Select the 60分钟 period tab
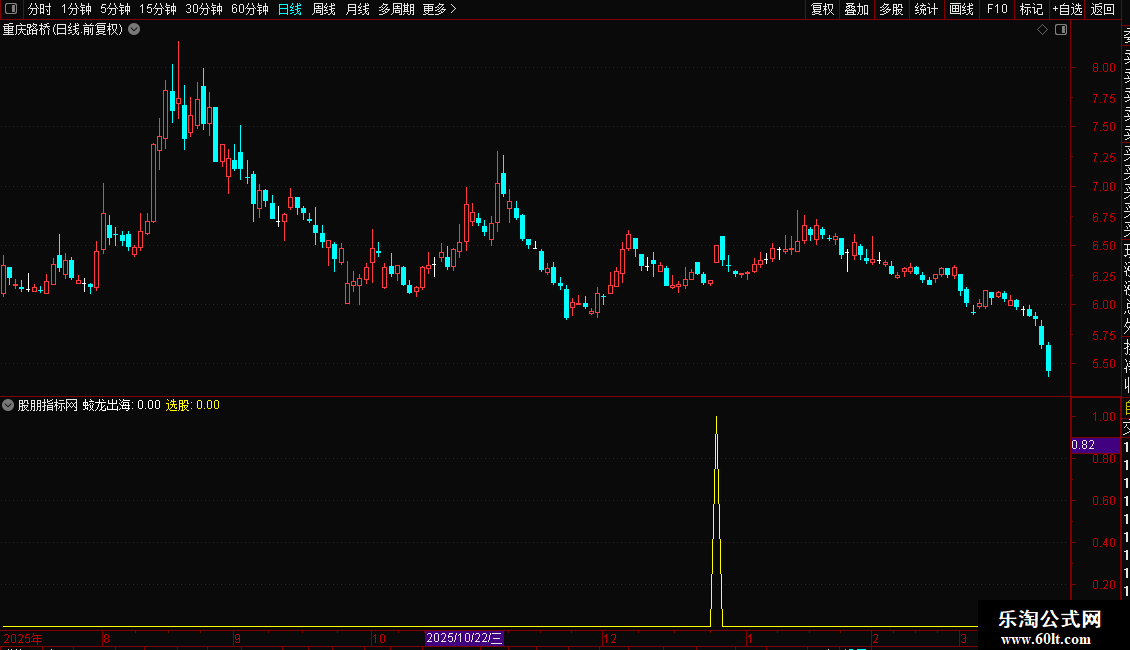1130x650 pixels. point(250,9)
